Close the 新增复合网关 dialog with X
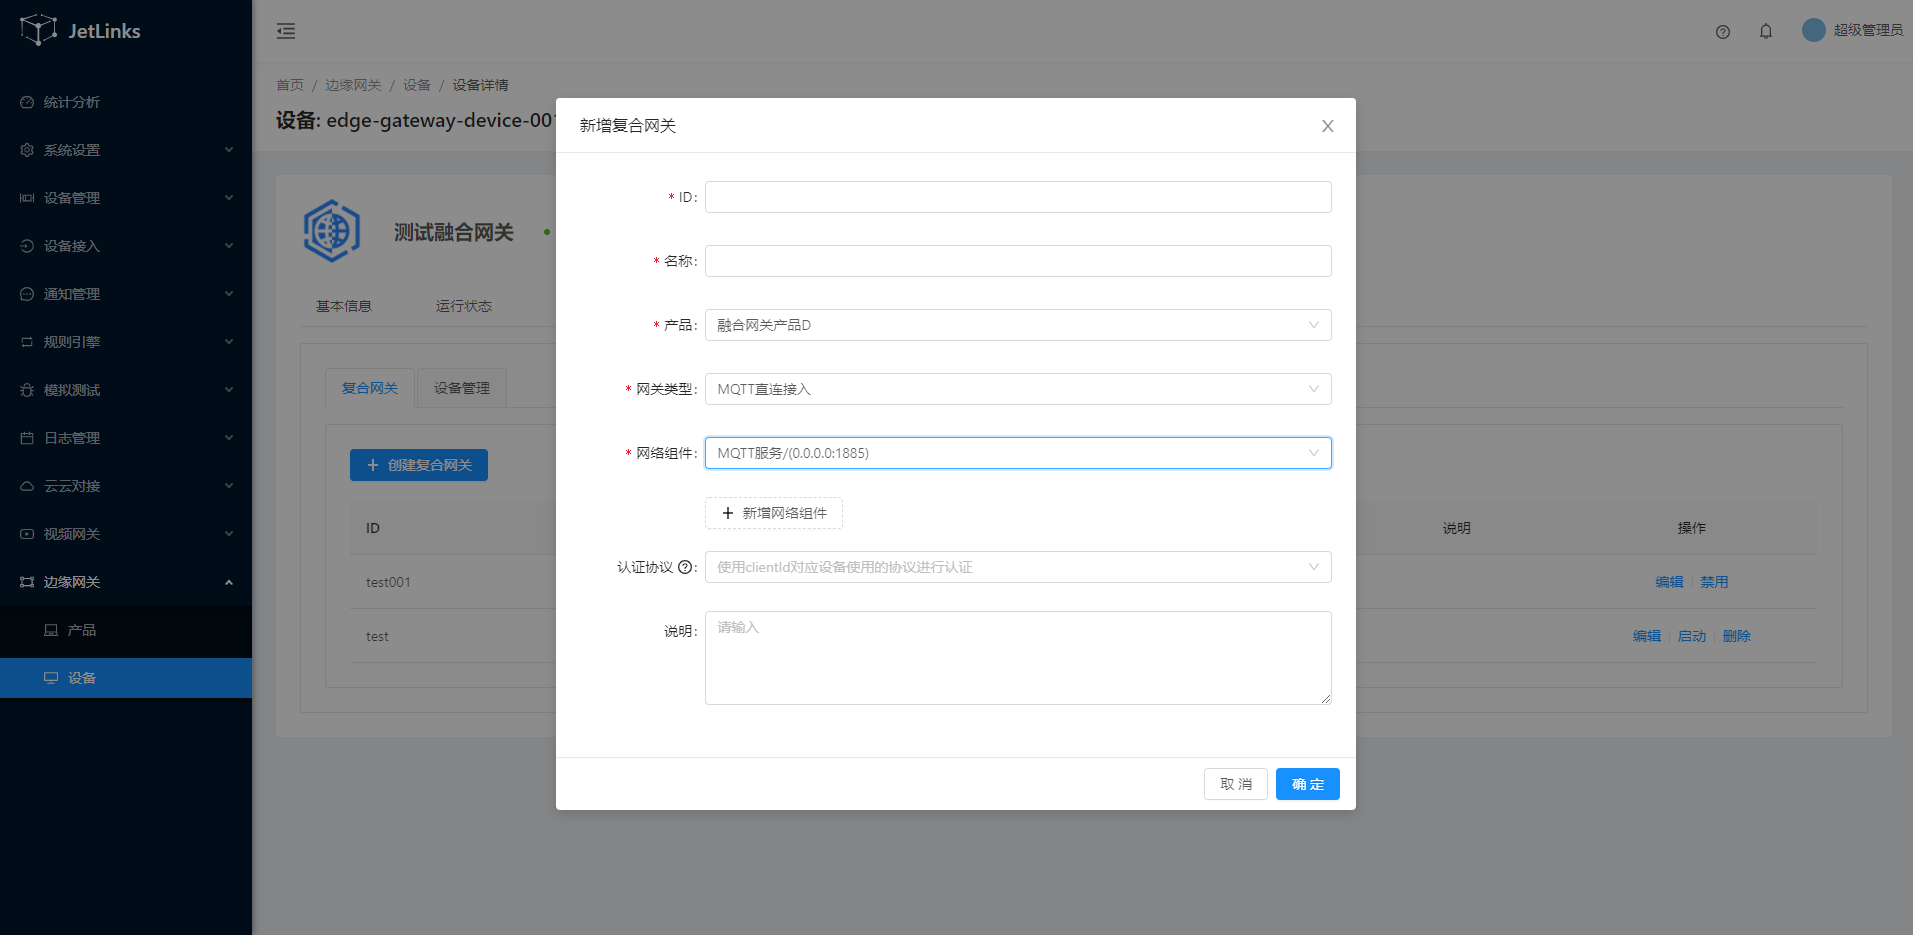Screen dimensions: 1913x935 (x=1327, y=126)
